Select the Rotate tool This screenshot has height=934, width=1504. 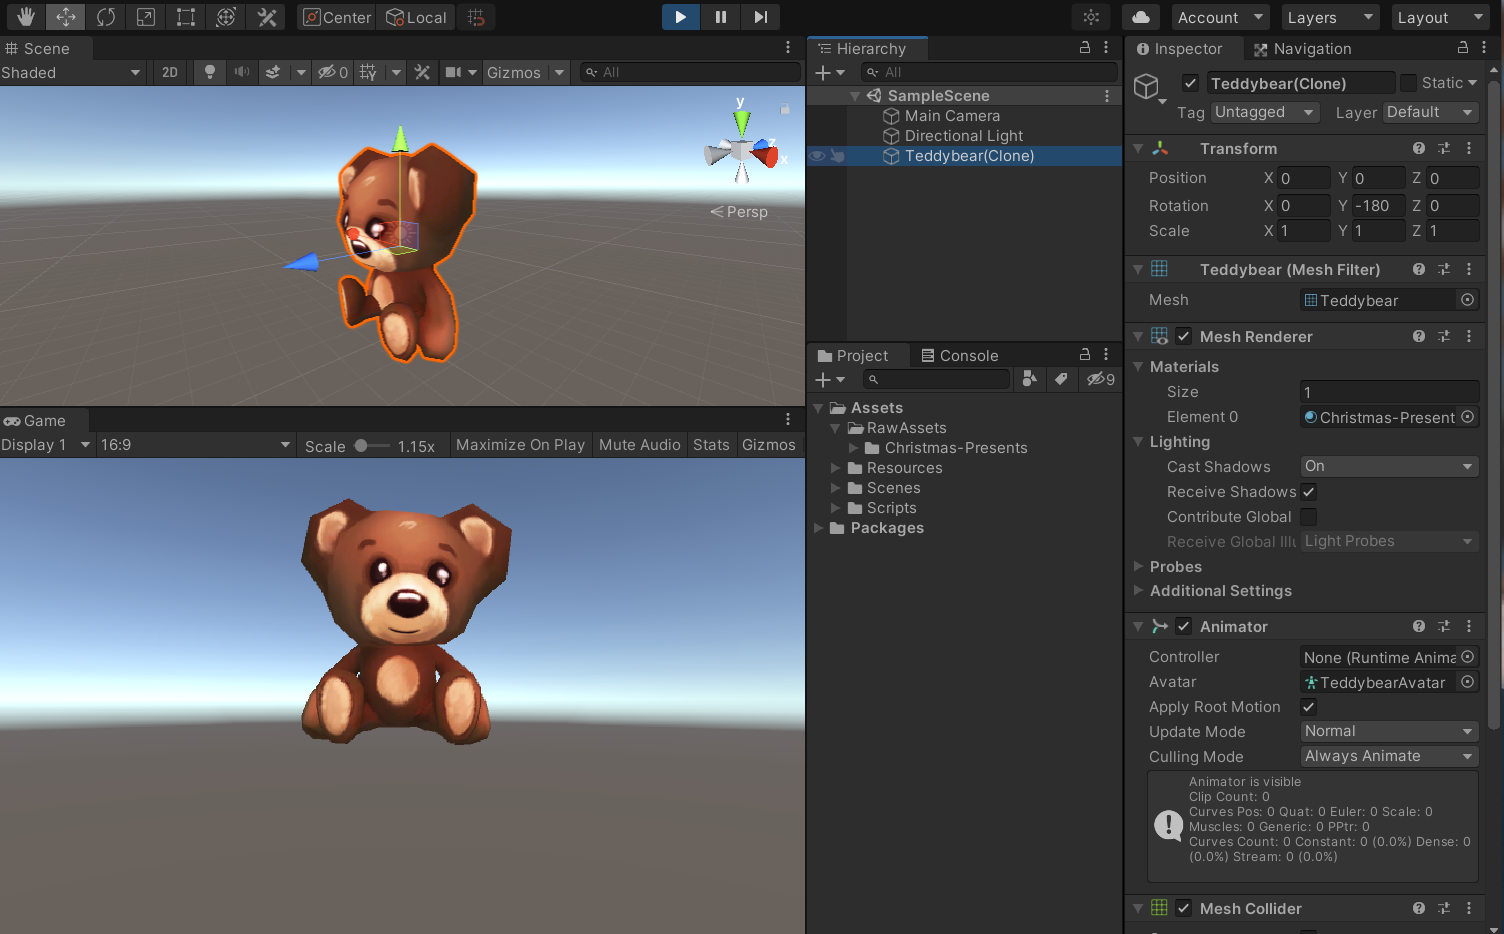point(105,17)
